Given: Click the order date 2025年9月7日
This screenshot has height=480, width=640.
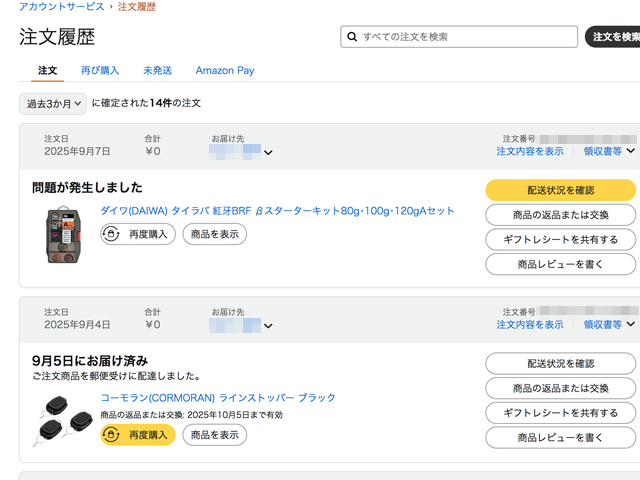Looking at the screenshot, I should click(x=77, y=151).
